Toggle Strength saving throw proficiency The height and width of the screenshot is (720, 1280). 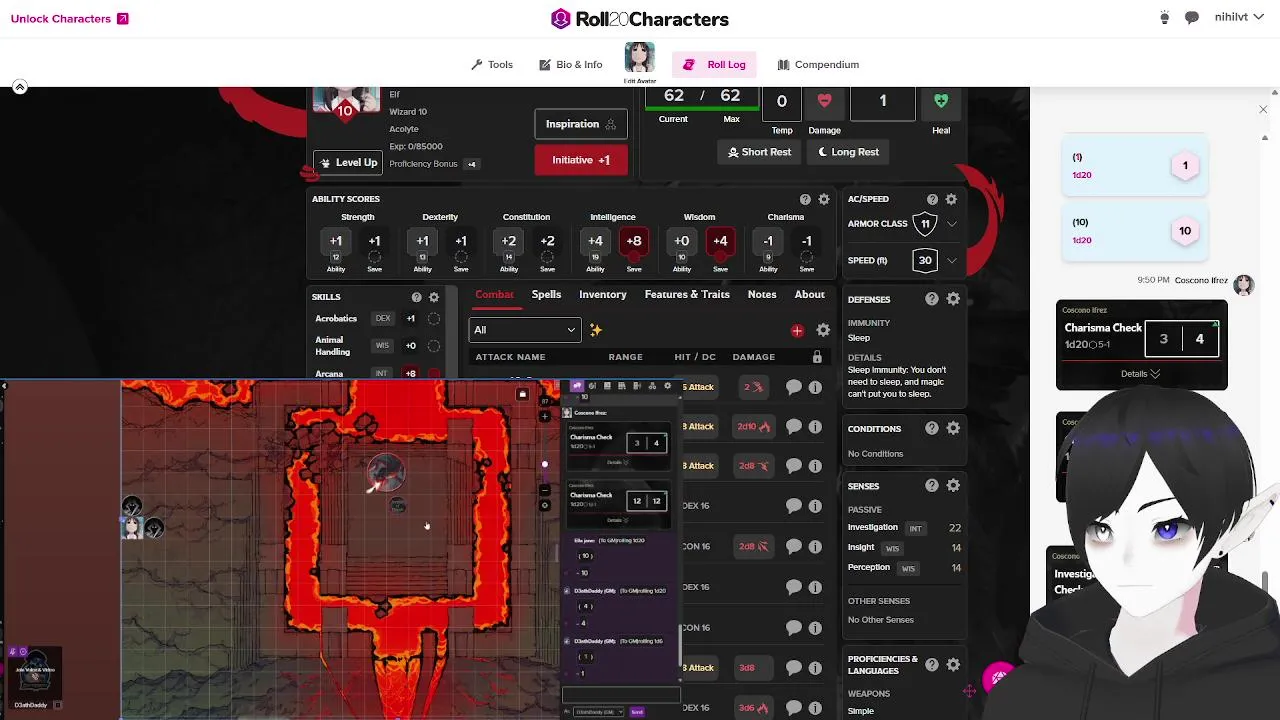pyautogui.click(x=374, y=257)
